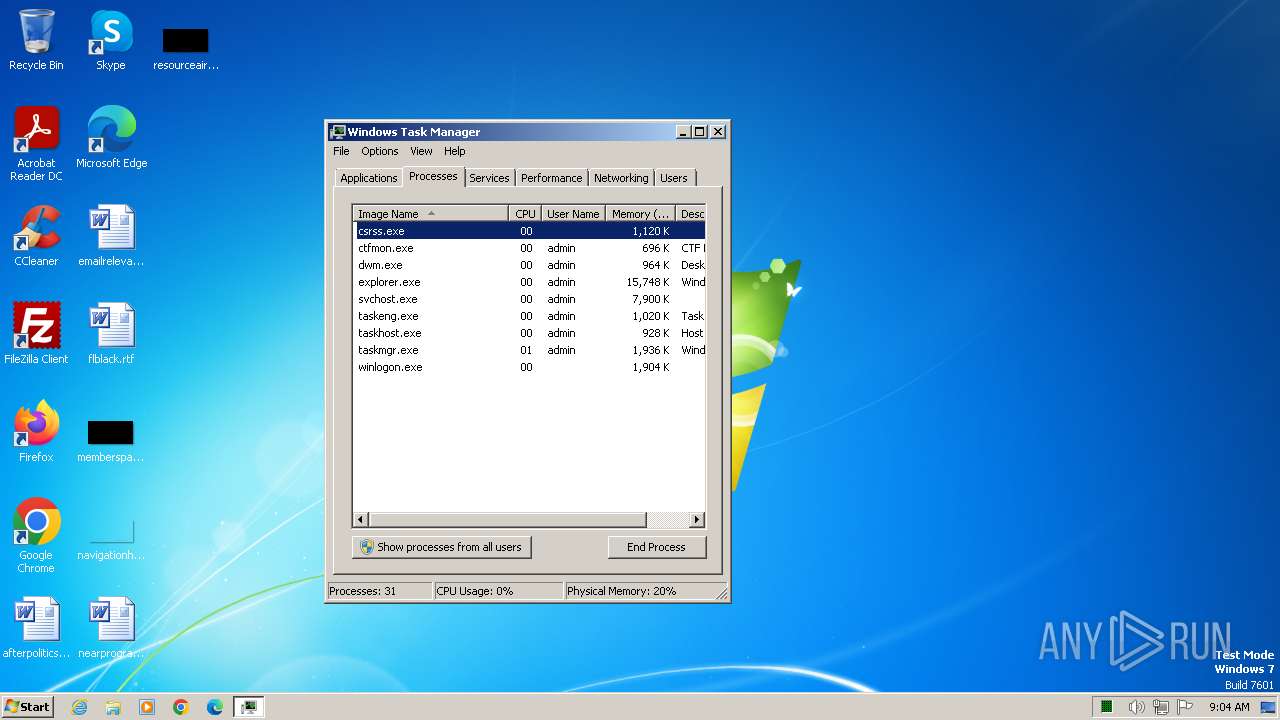Select the explorer.exe process row

point(529,282)
